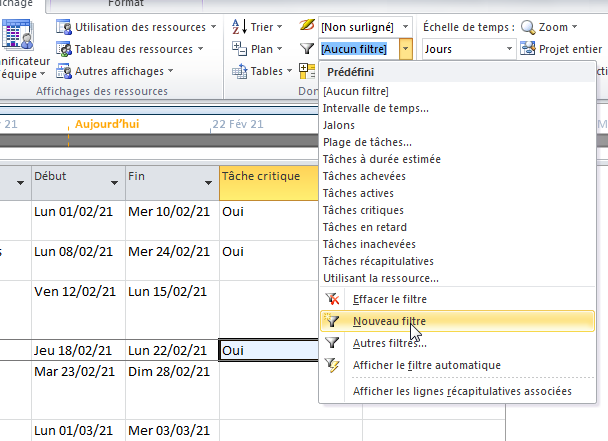The height and width of the screenshot is (441, 608).
Task: Select Tâches critiques filter
Action: pos(363,210)
